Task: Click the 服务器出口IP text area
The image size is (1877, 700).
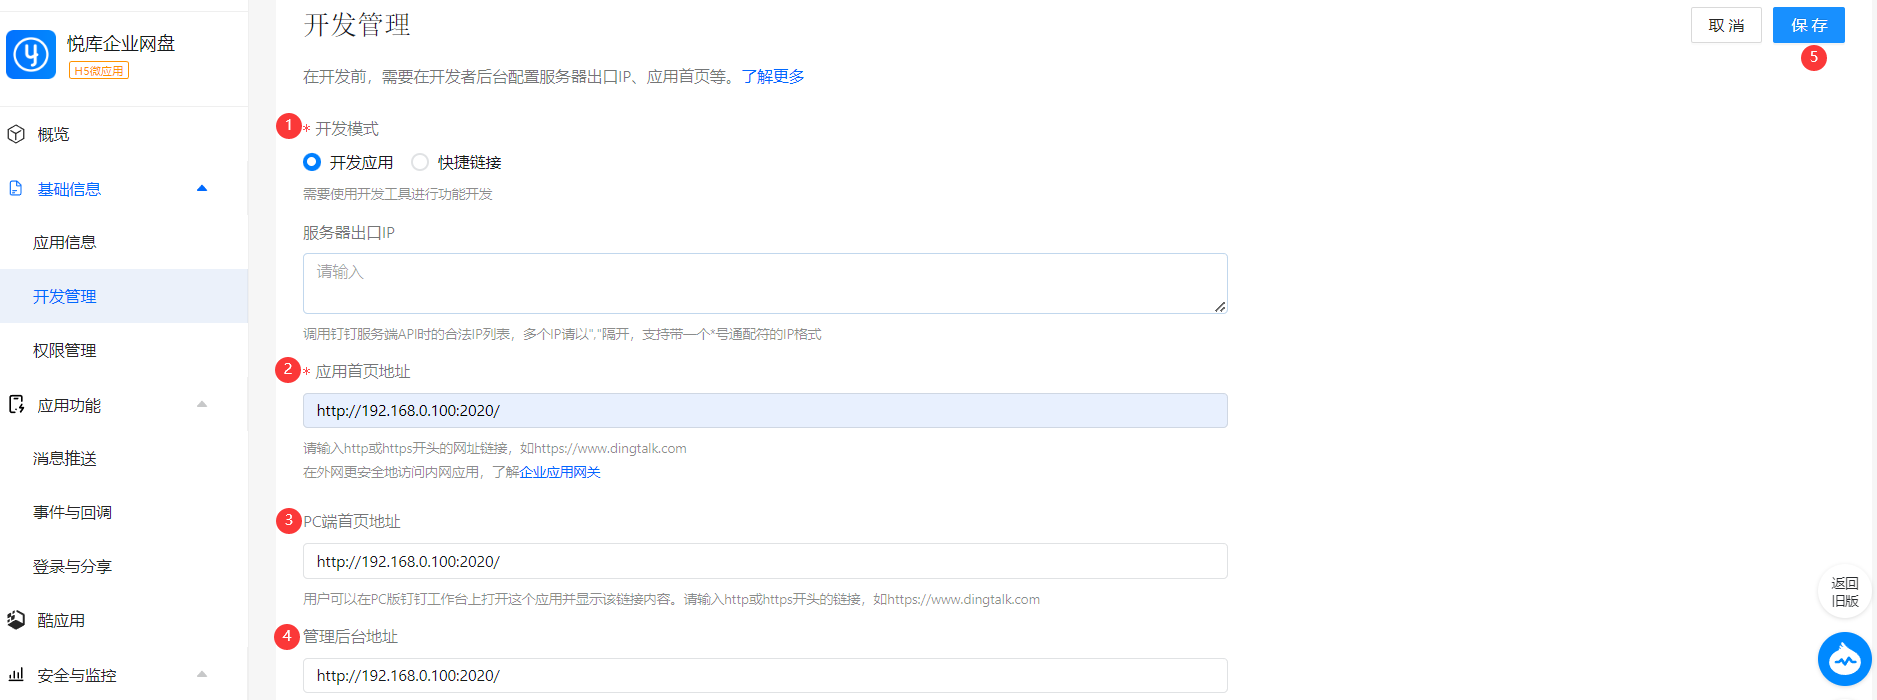Action: pyautogui.click(x=764, y=283)
